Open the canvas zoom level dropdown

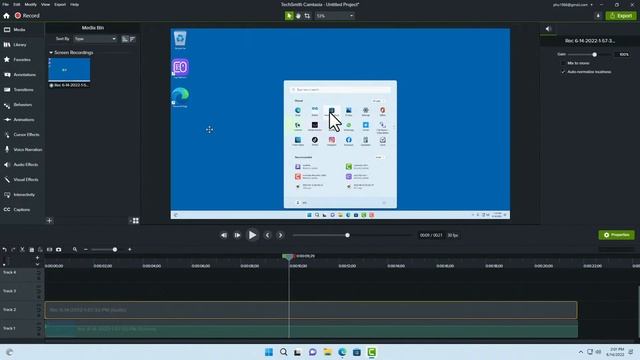(335, 16)
